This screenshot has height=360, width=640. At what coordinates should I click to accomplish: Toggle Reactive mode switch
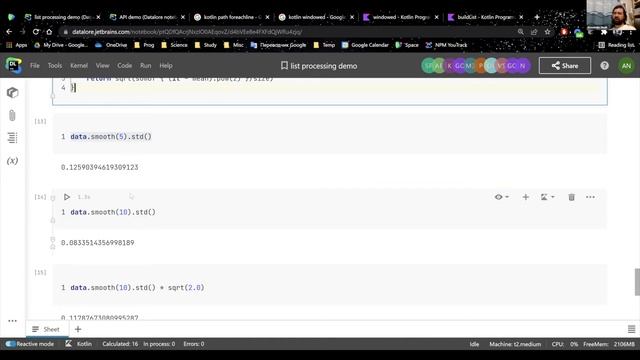pos(10,344)
